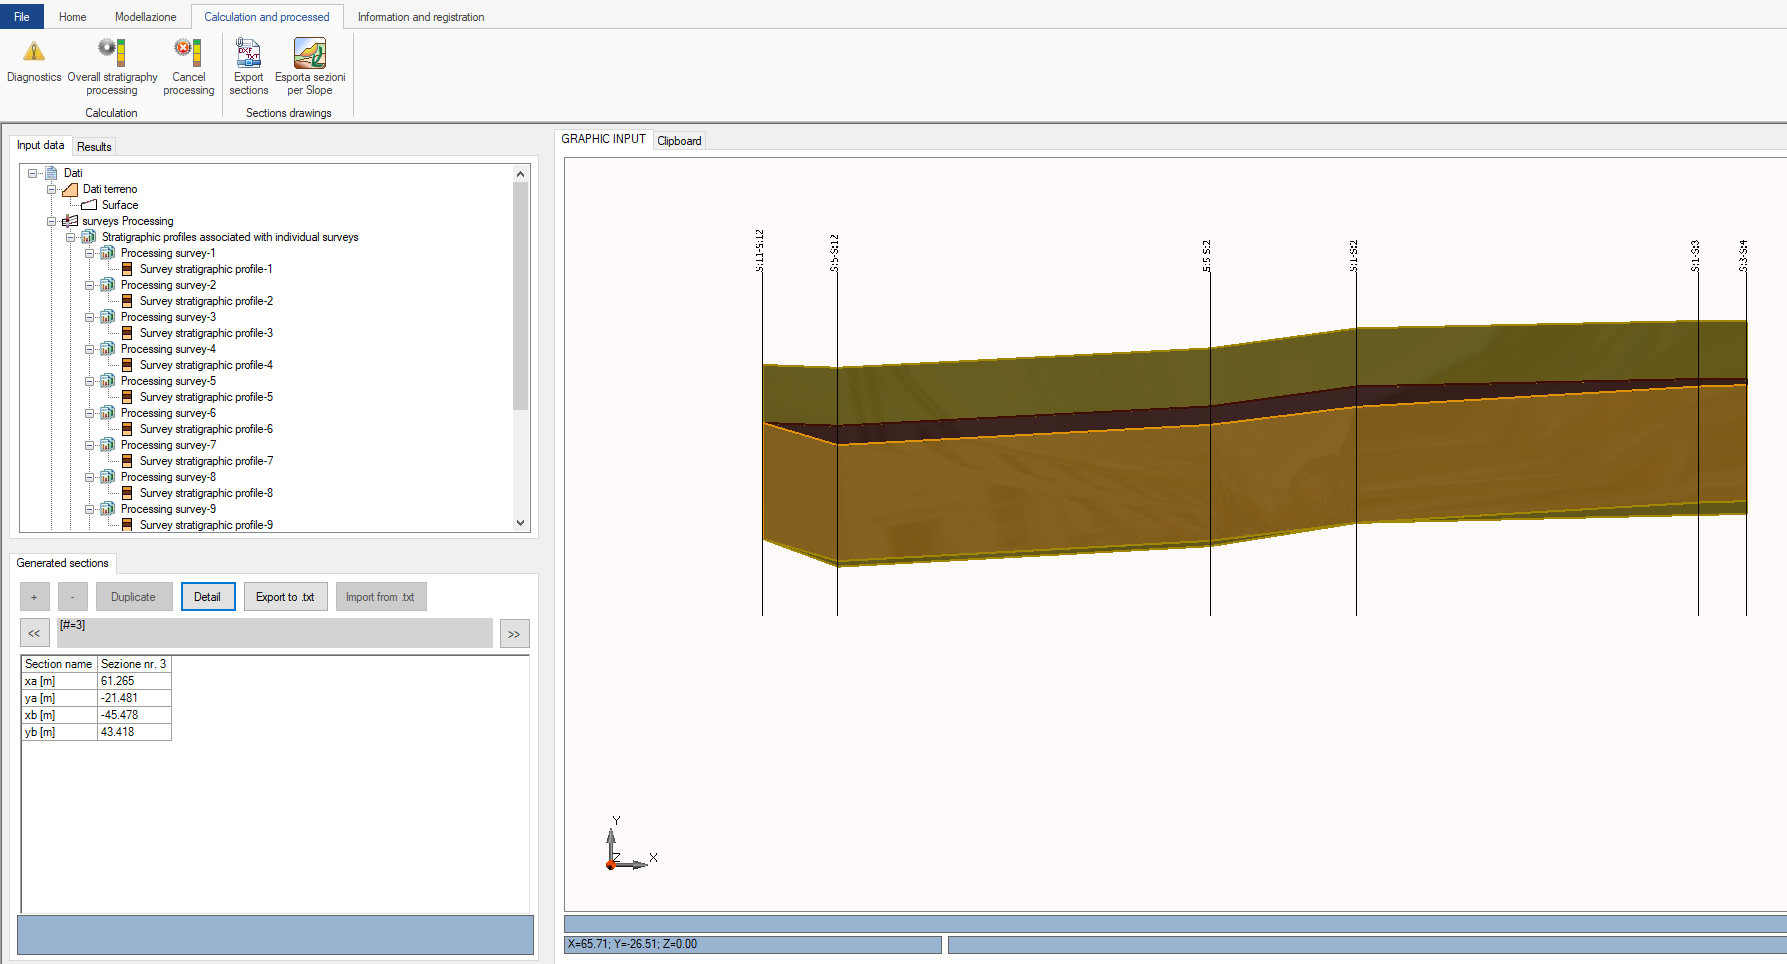This screenshot has height=964, width=1787.
Task: Click the Survey stratigraphic profile-7 icon
Action: pyautogui.click(x=127, y=461)
